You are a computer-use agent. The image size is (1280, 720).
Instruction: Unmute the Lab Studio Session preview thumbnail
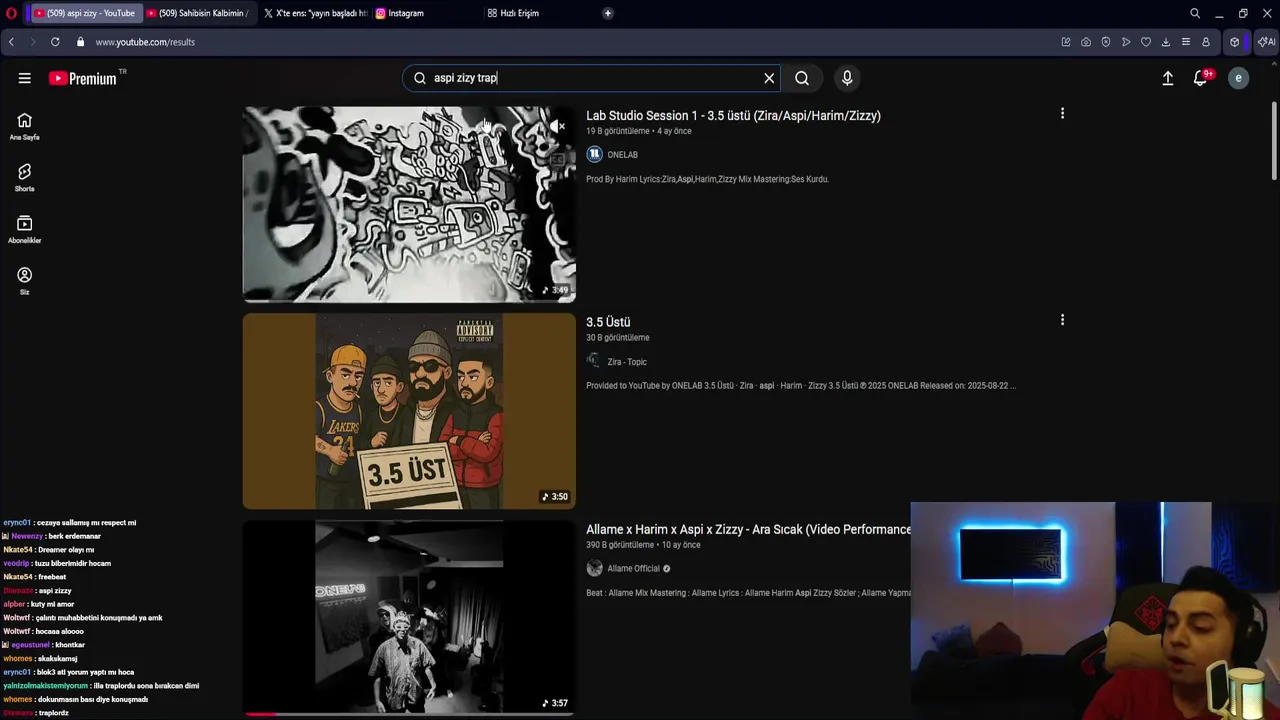(558, 126)
